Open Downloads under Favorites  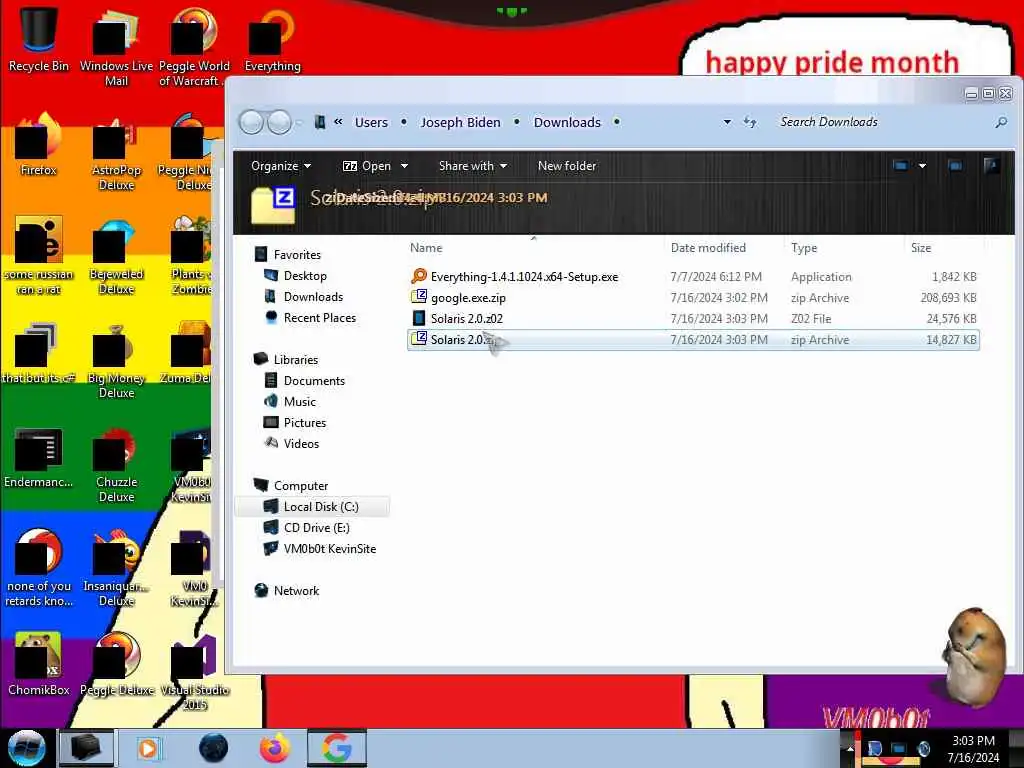pos(313,296)
